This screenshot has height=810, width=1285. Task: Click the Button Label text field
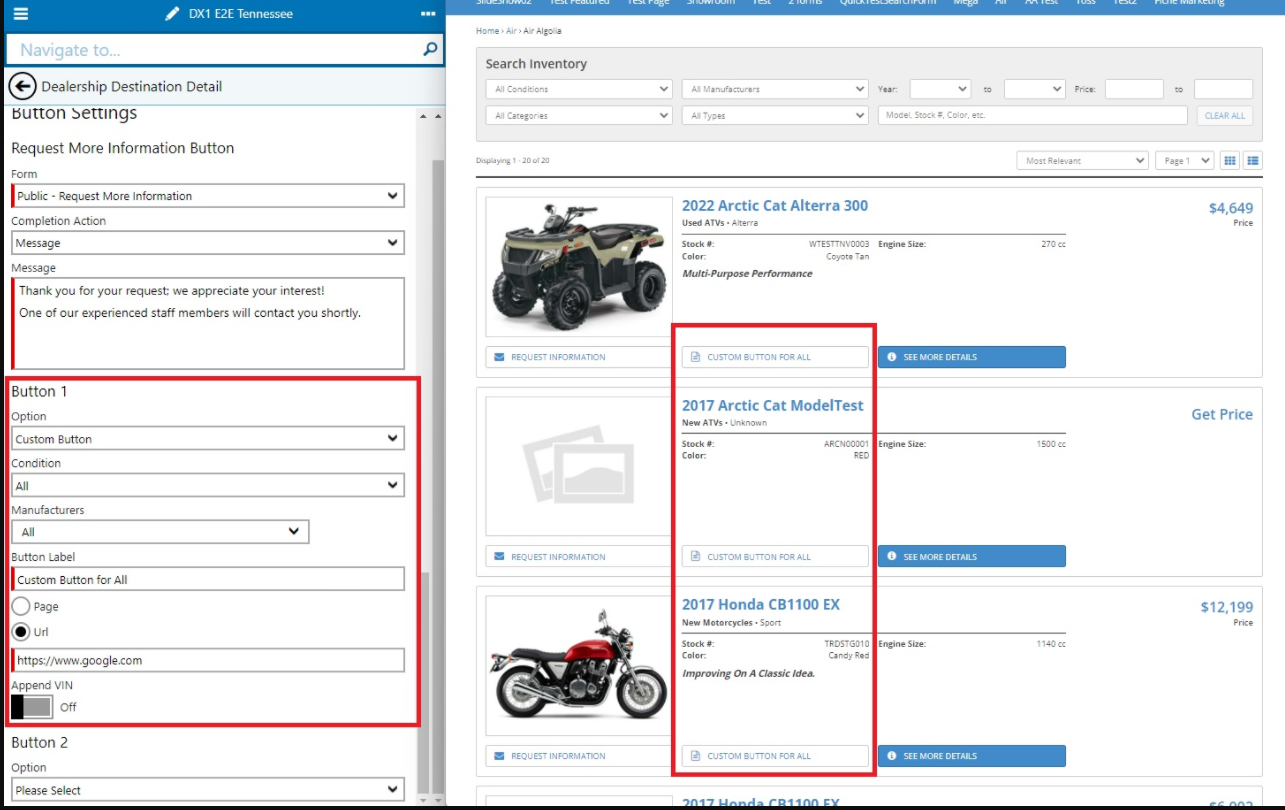(x=208, y=579)
